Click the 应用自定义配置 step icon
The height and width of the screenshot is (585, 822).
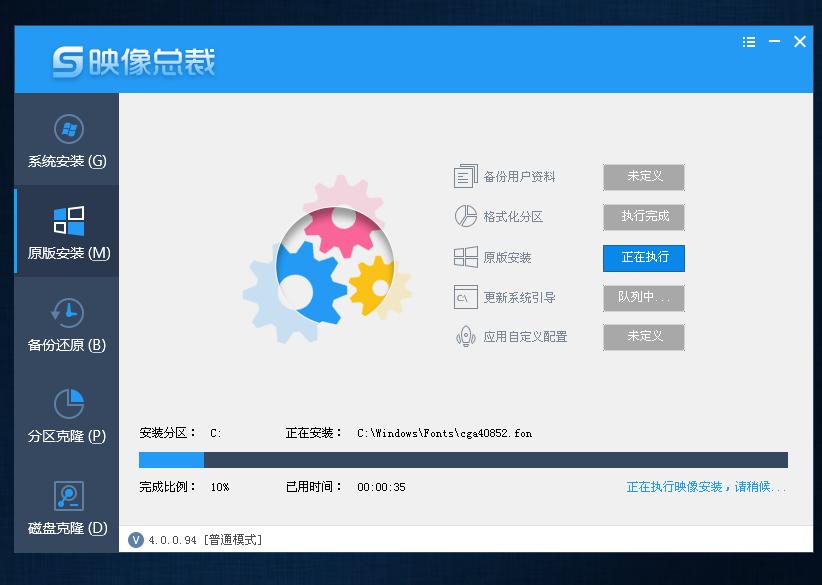[466, 337]
